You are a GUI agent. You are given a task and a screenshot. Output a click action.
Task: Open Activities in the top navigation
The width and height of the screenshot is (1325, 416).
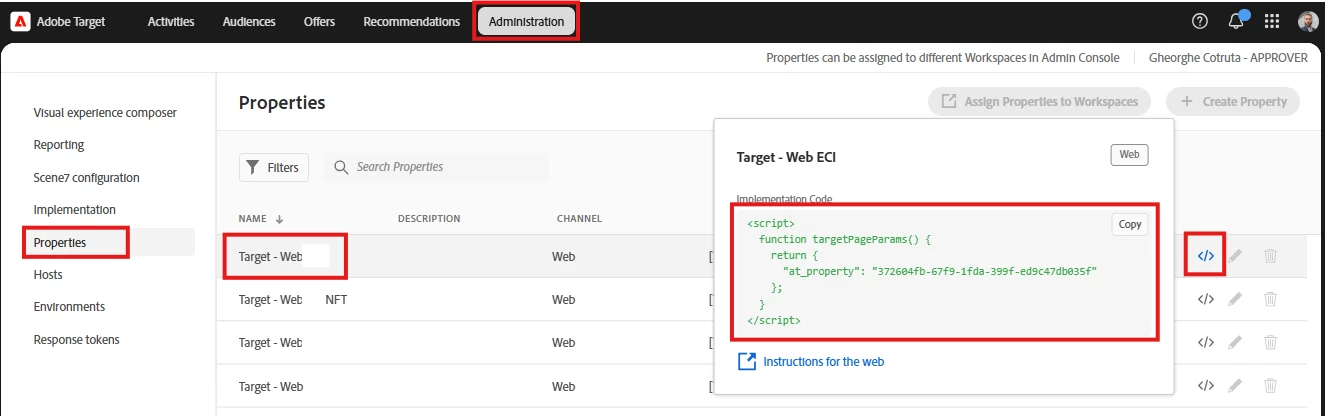pyautogui.click(x=171, y=22)
